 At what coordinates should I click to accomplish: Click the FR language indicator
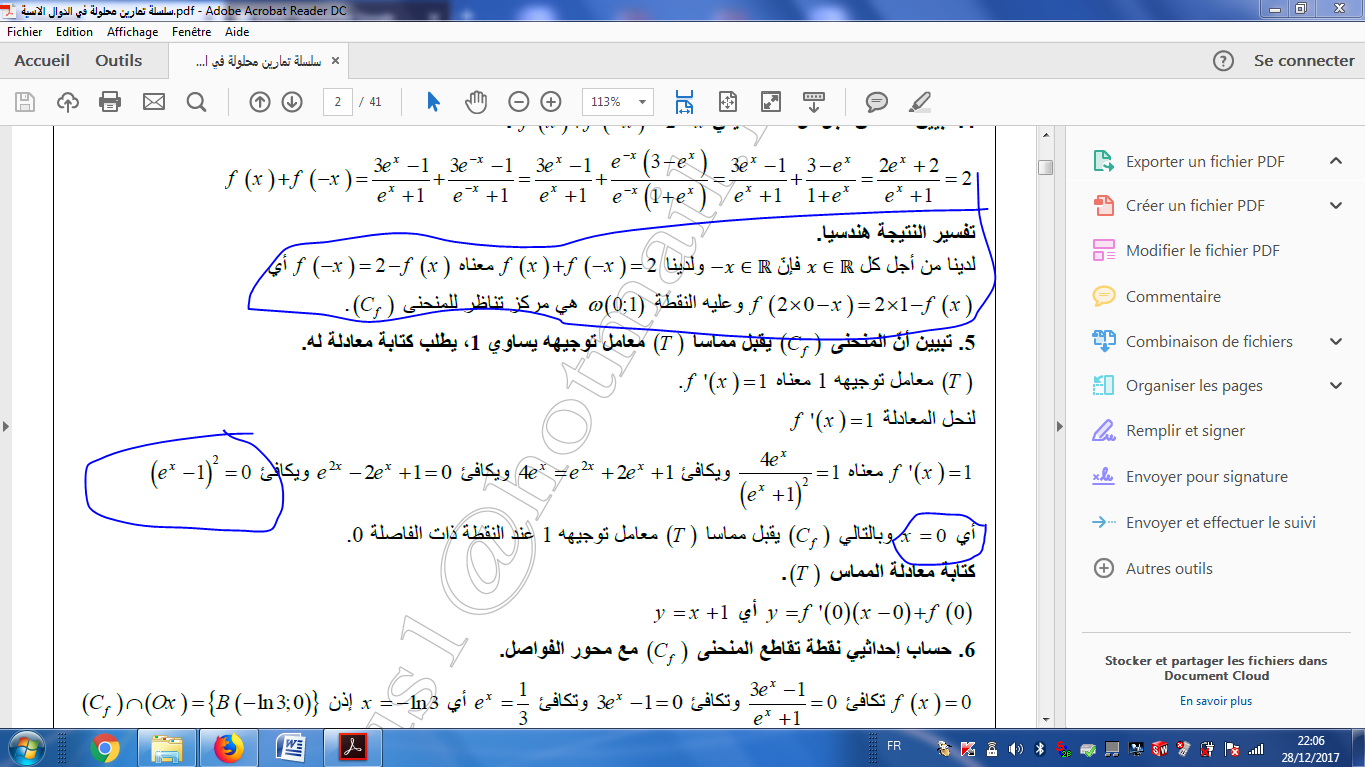pyautogui.click(x=895, y=746)
